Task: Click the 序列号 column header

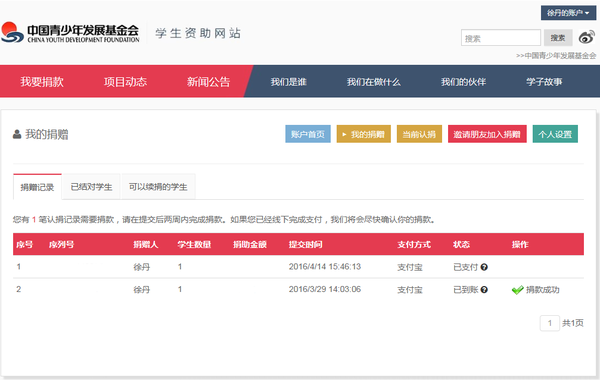Action: click(61, 245)
